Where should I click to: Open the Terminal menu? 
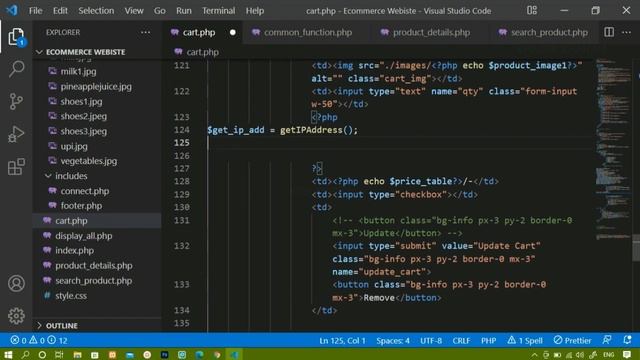click(x=218, y=11)
